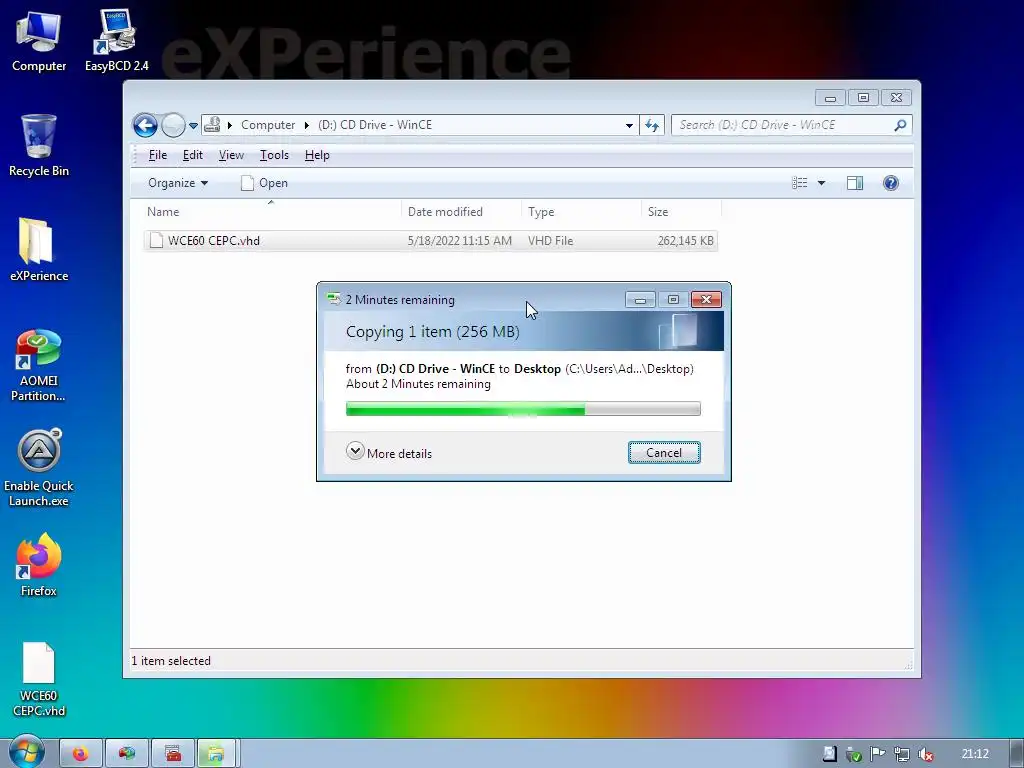The height and width of the screenshot is (768, 1024).
Task: Expand the Organize dropdown
Action: click(x=178, y=183)
